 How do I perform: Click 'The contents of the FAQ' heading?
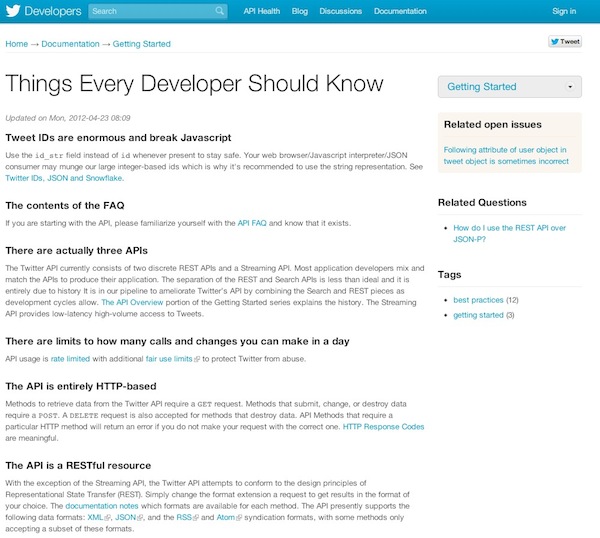[x=65, y=205]
